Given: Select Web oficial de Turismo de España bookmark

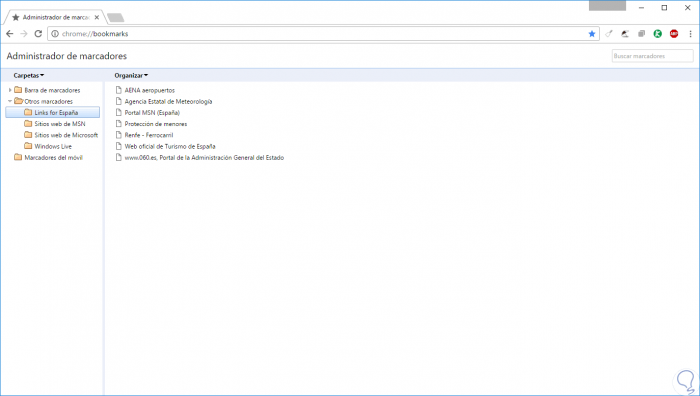Looking at the screenshot, I should (x=170, y=146).
